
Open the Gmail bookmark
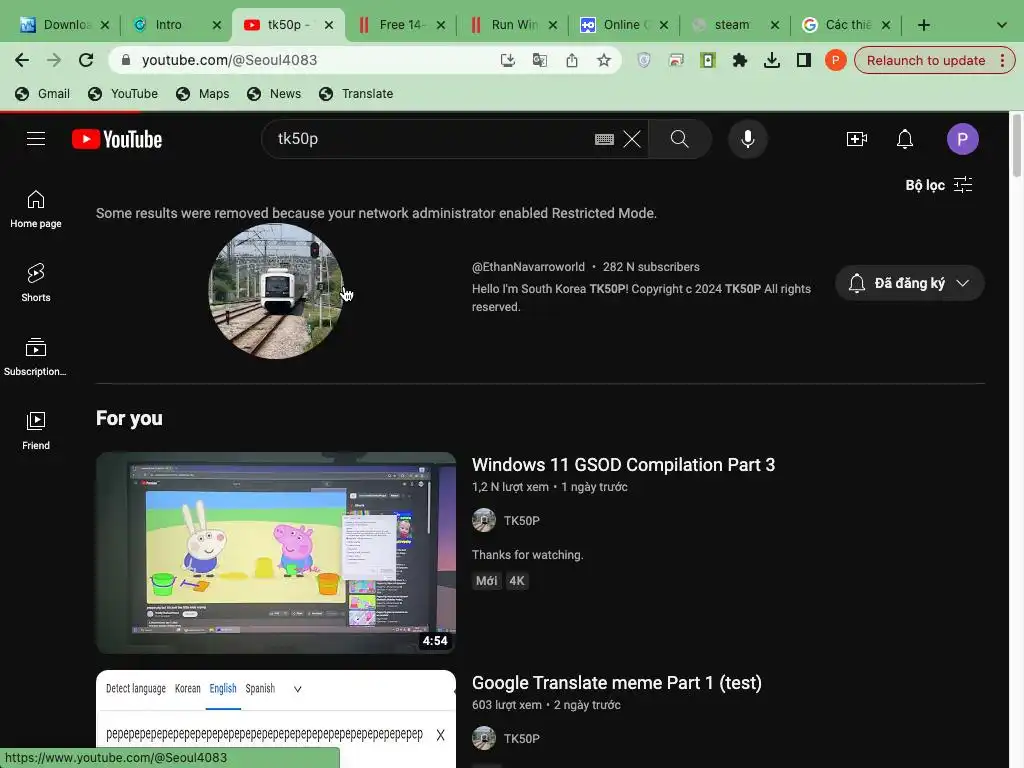click(42, 94)
